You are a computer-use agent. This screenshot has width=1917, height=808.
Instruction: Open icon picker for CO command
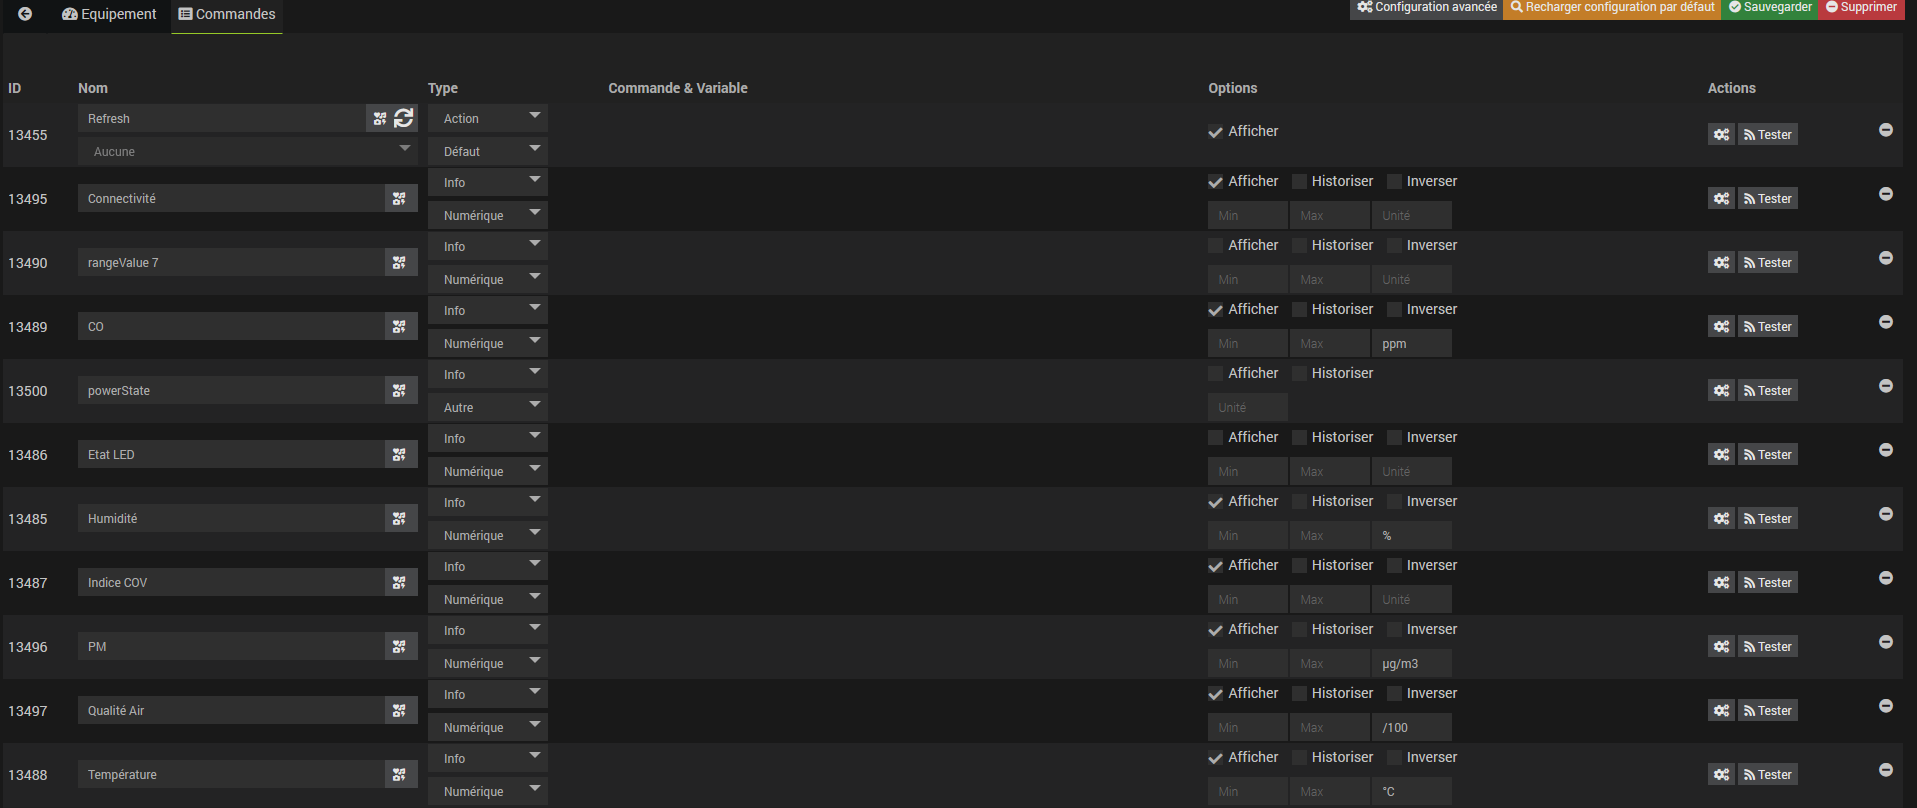(400, 326)
